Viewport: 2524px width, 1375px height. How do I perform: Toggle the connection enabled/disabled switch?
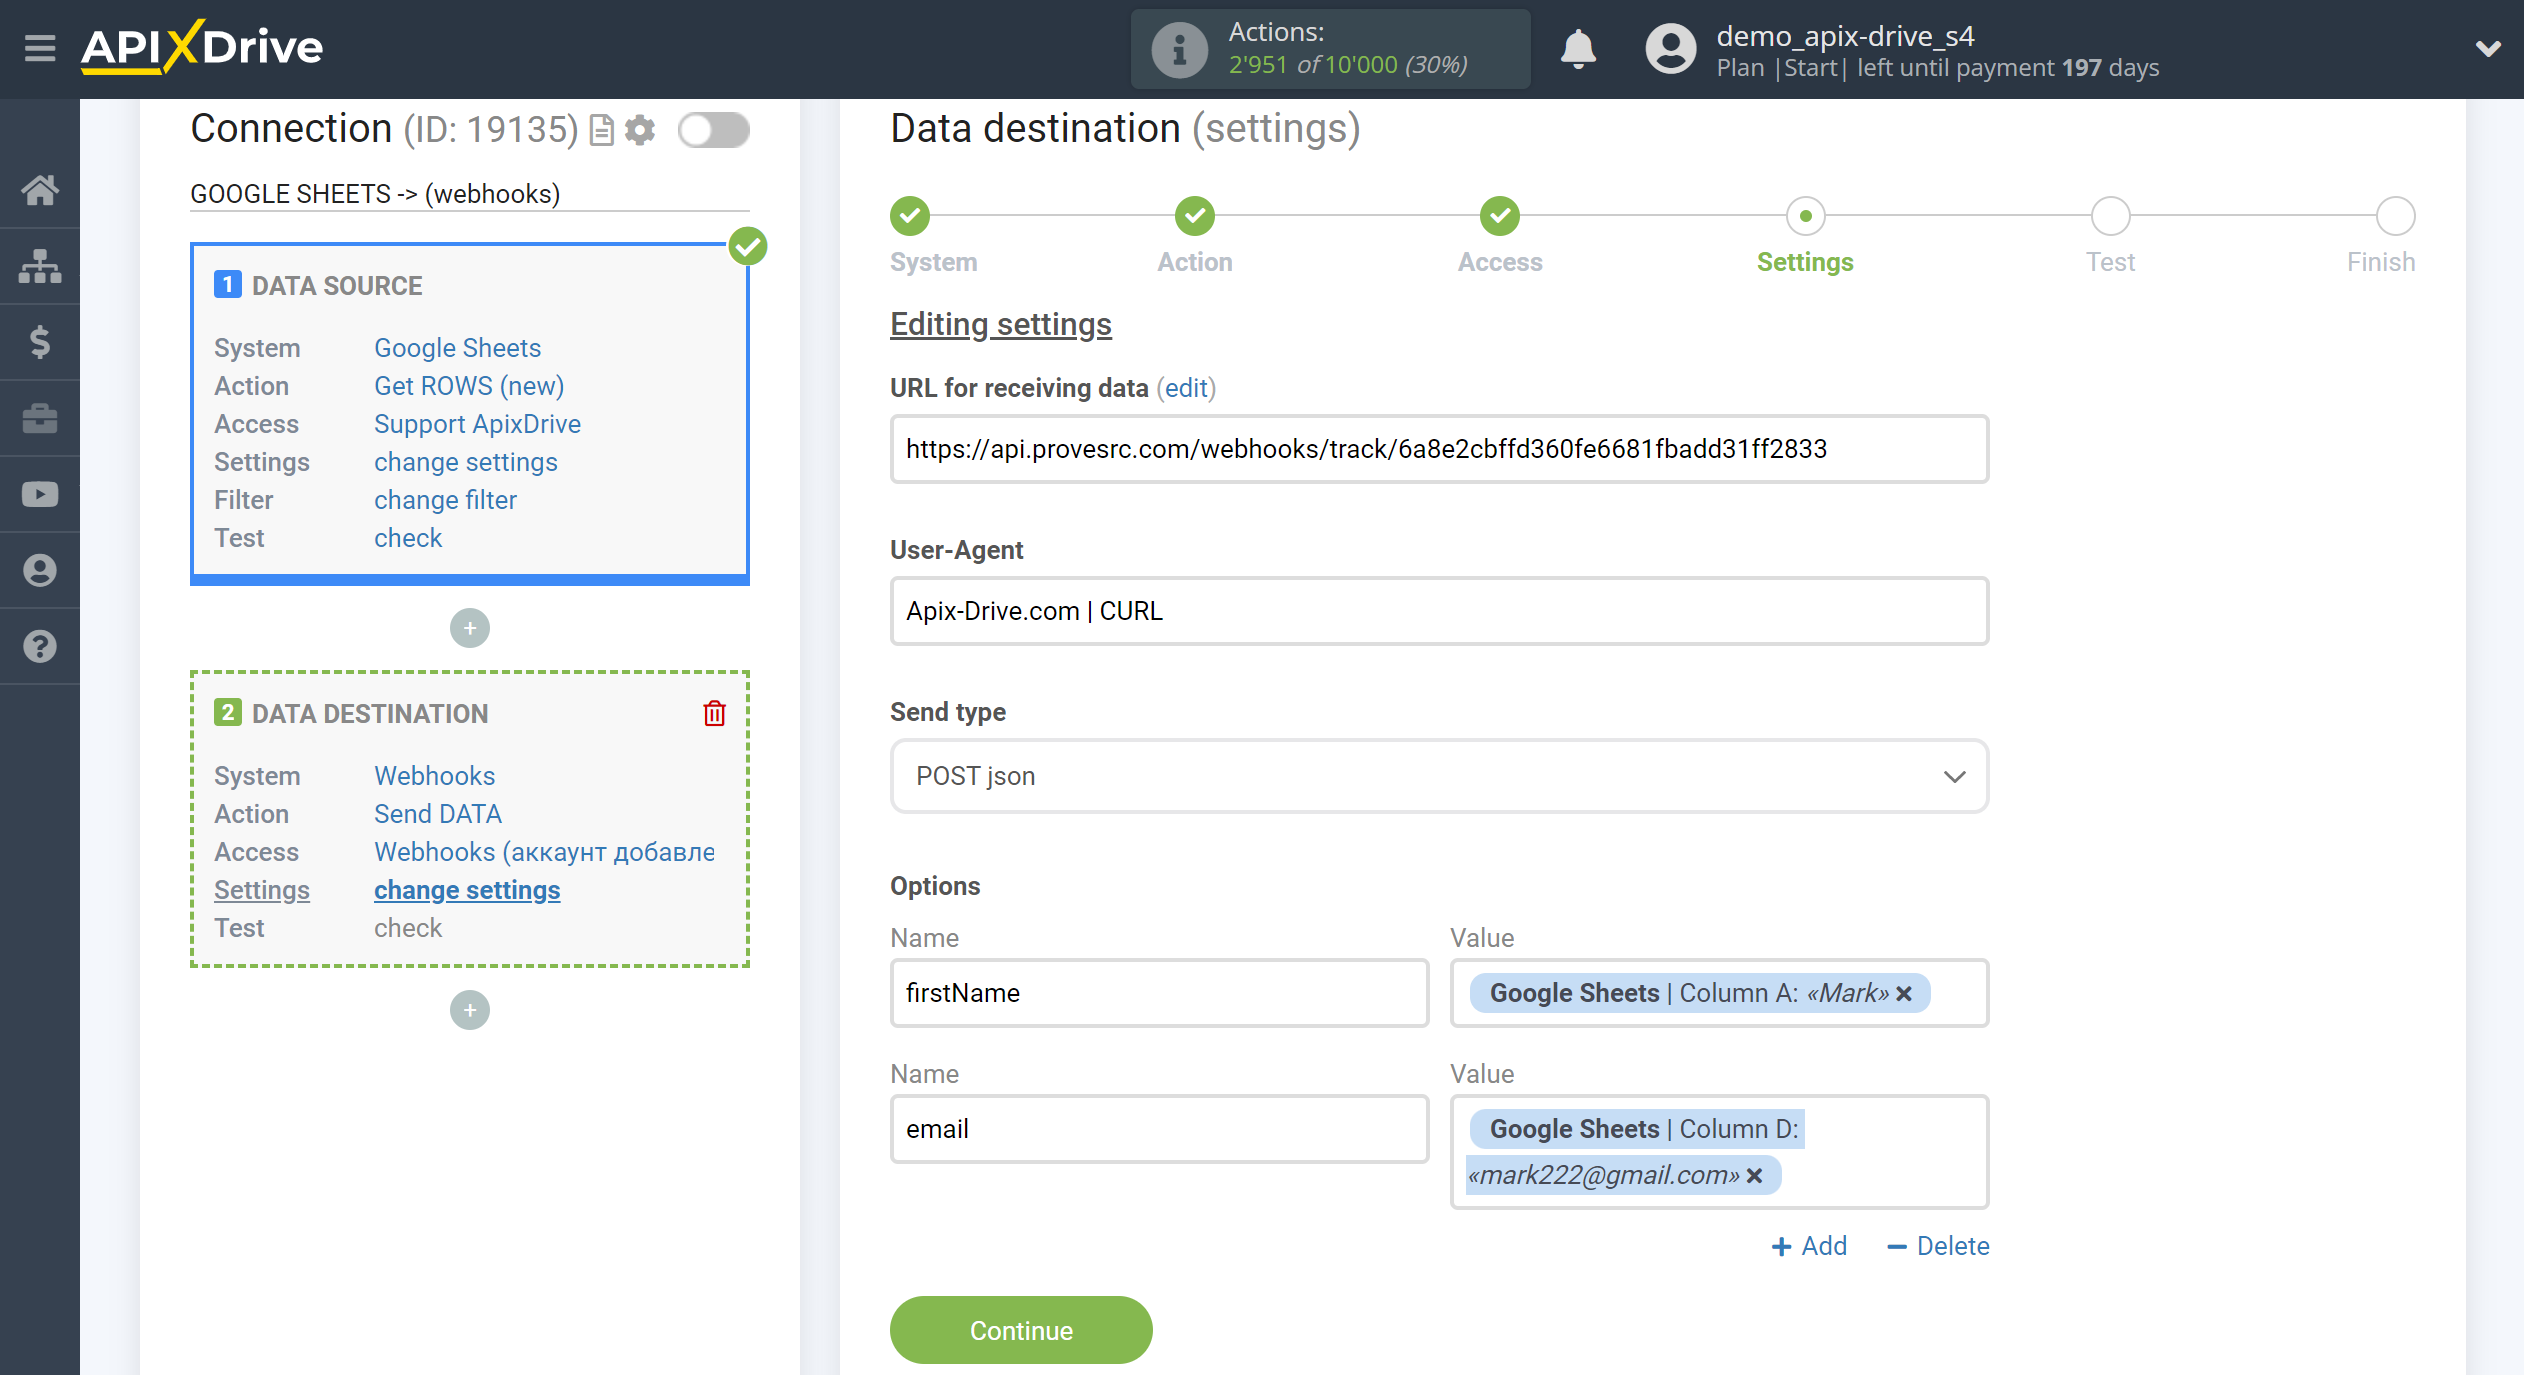click(714, 130)
